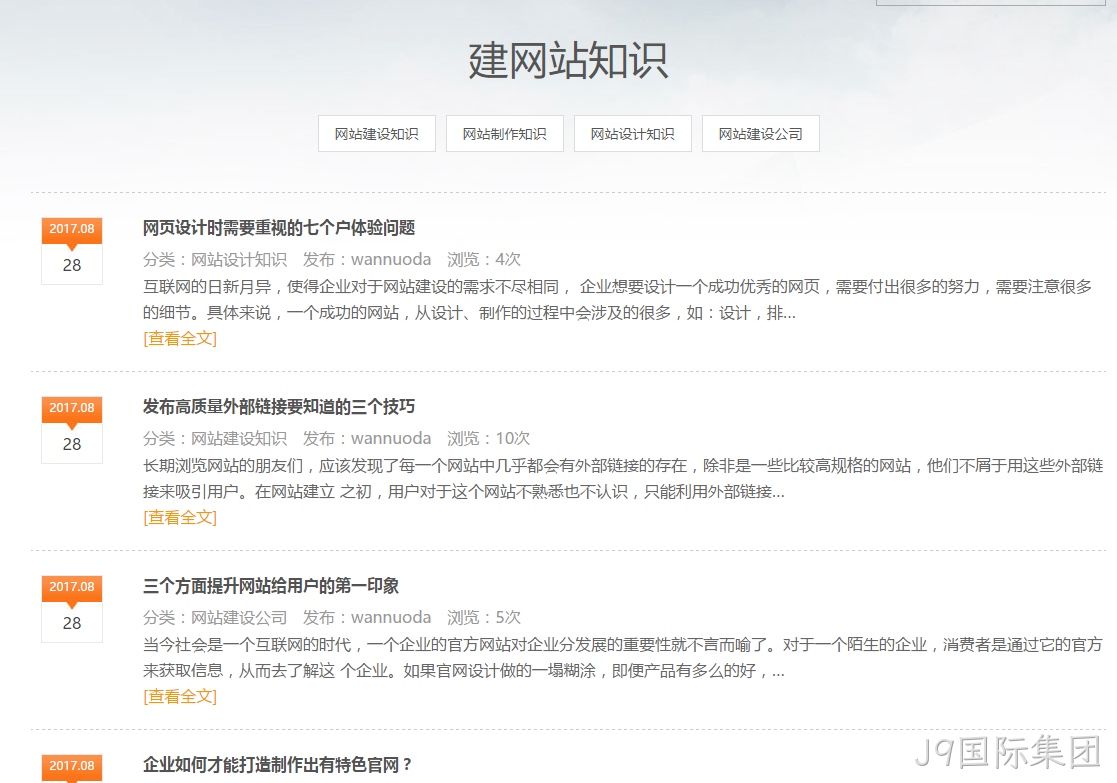Click 发布：wannuoda in the 外部链接 article
The image size is (1117, 783).
[367, 438]
